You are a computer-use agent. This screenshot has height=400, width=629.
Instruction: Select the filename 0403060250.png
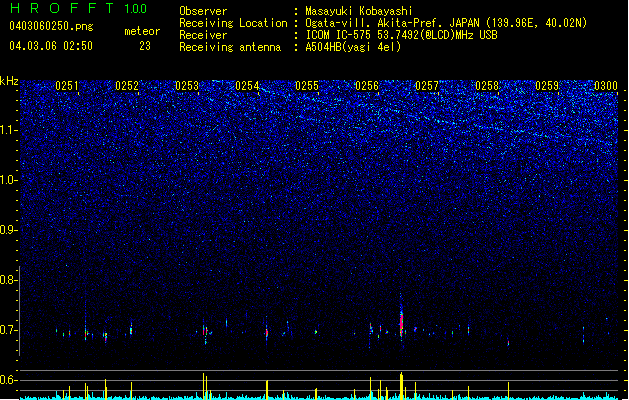pos(51,26)
